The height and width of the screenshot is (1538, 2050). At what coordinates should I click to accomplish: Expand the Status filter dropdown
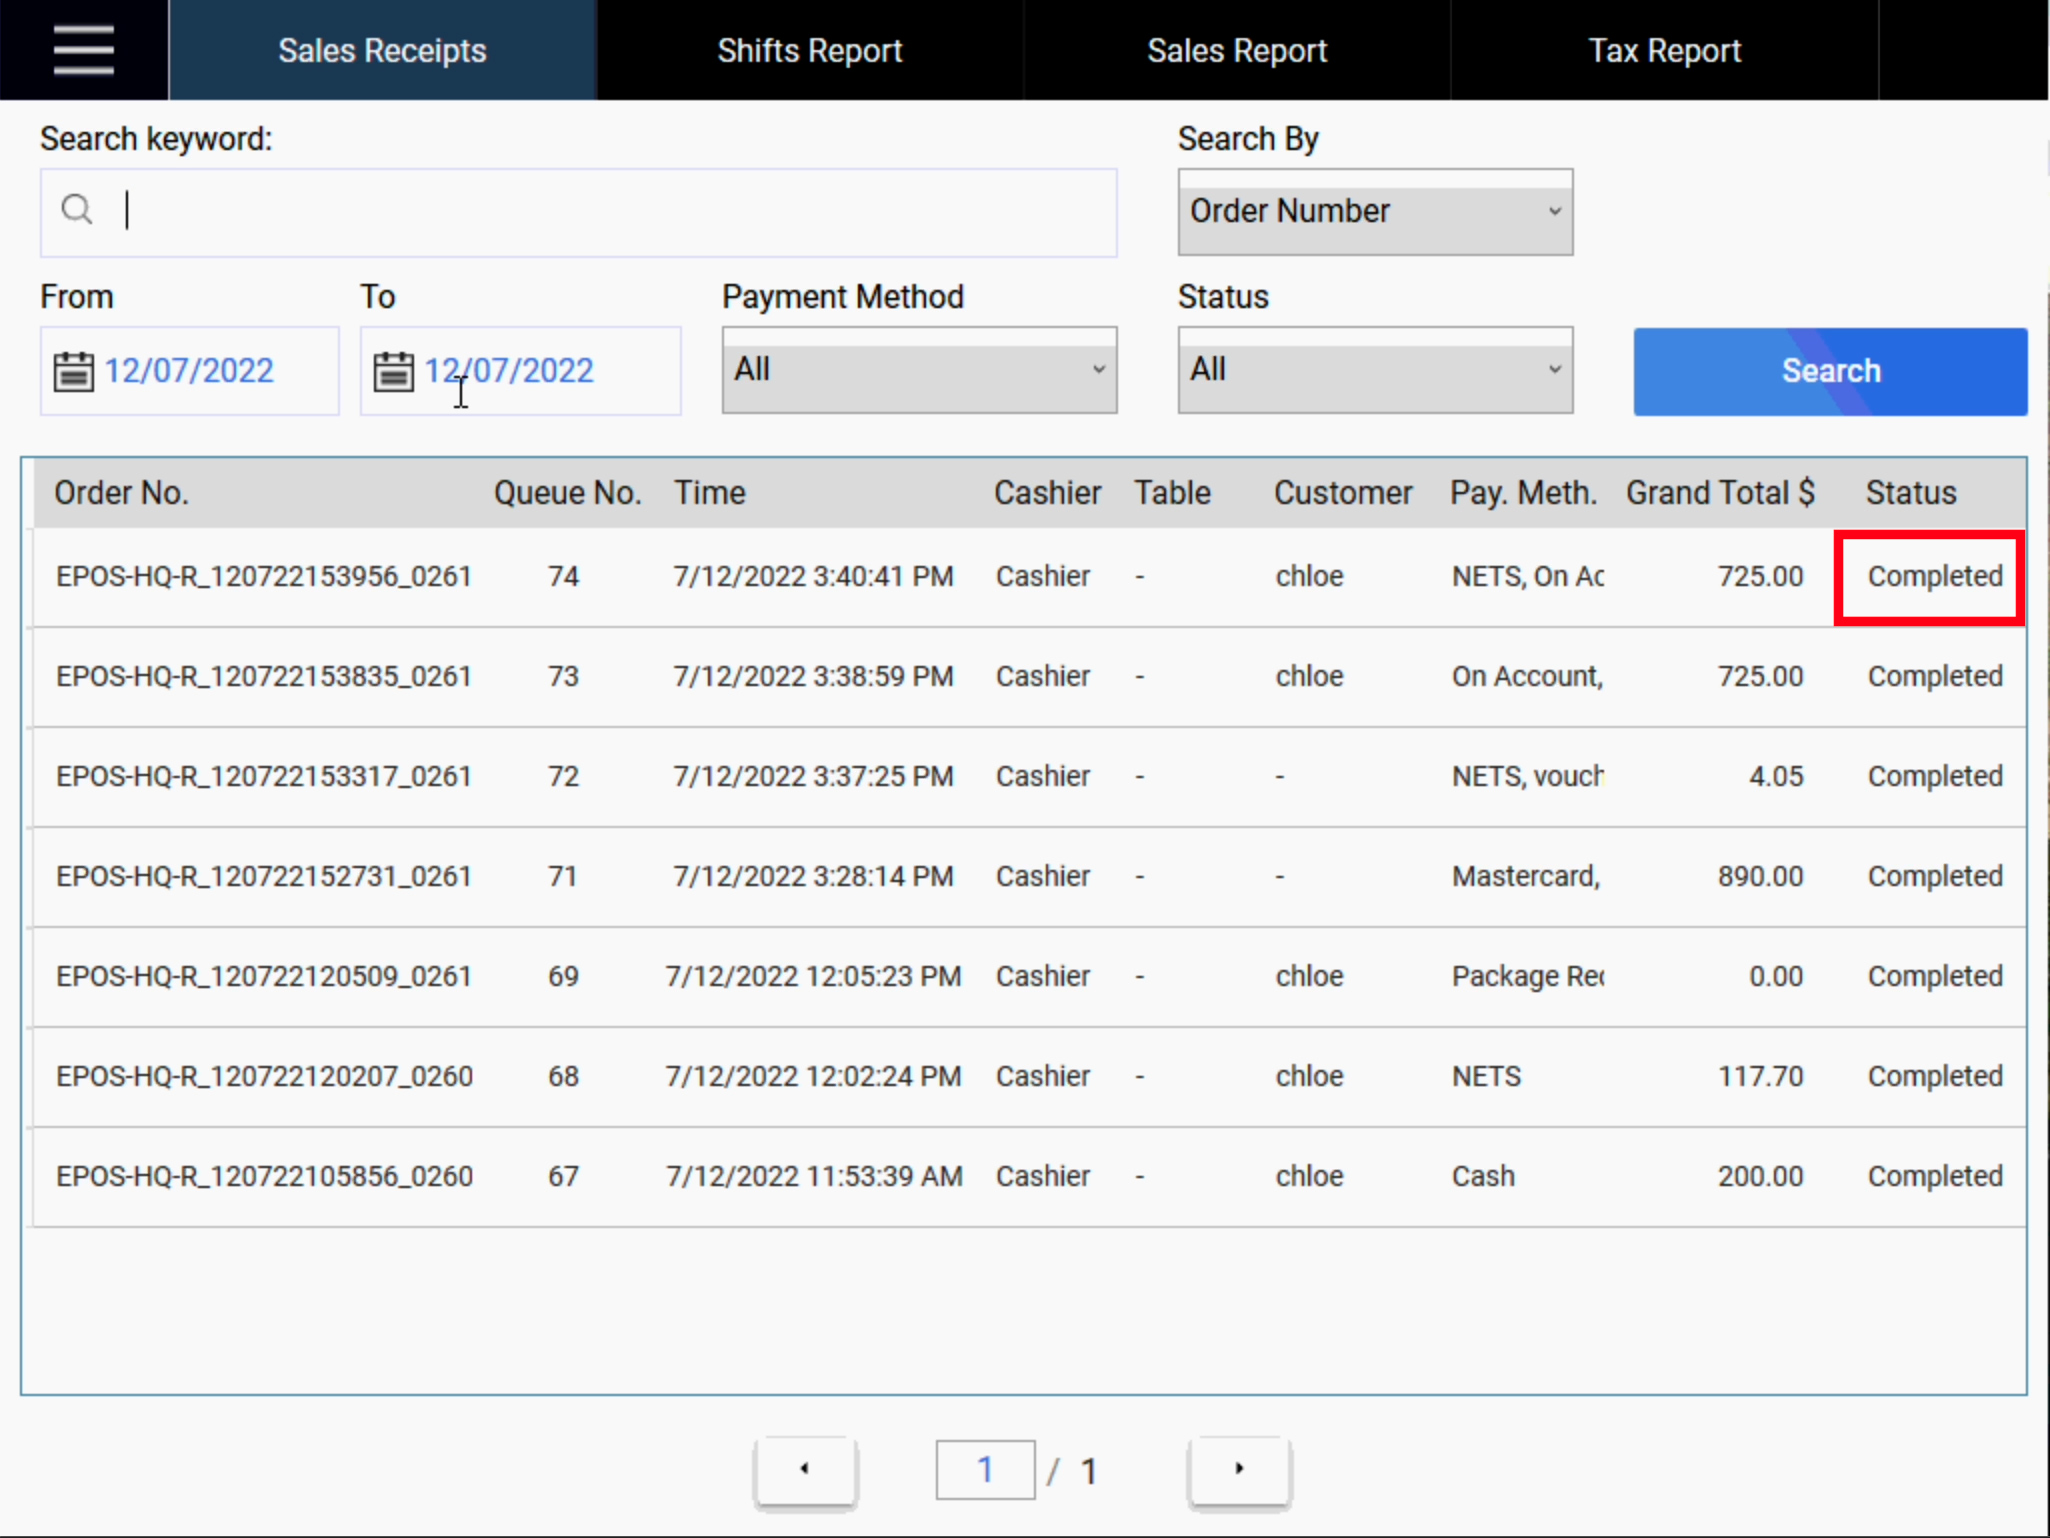click(x=1375, y=370)
